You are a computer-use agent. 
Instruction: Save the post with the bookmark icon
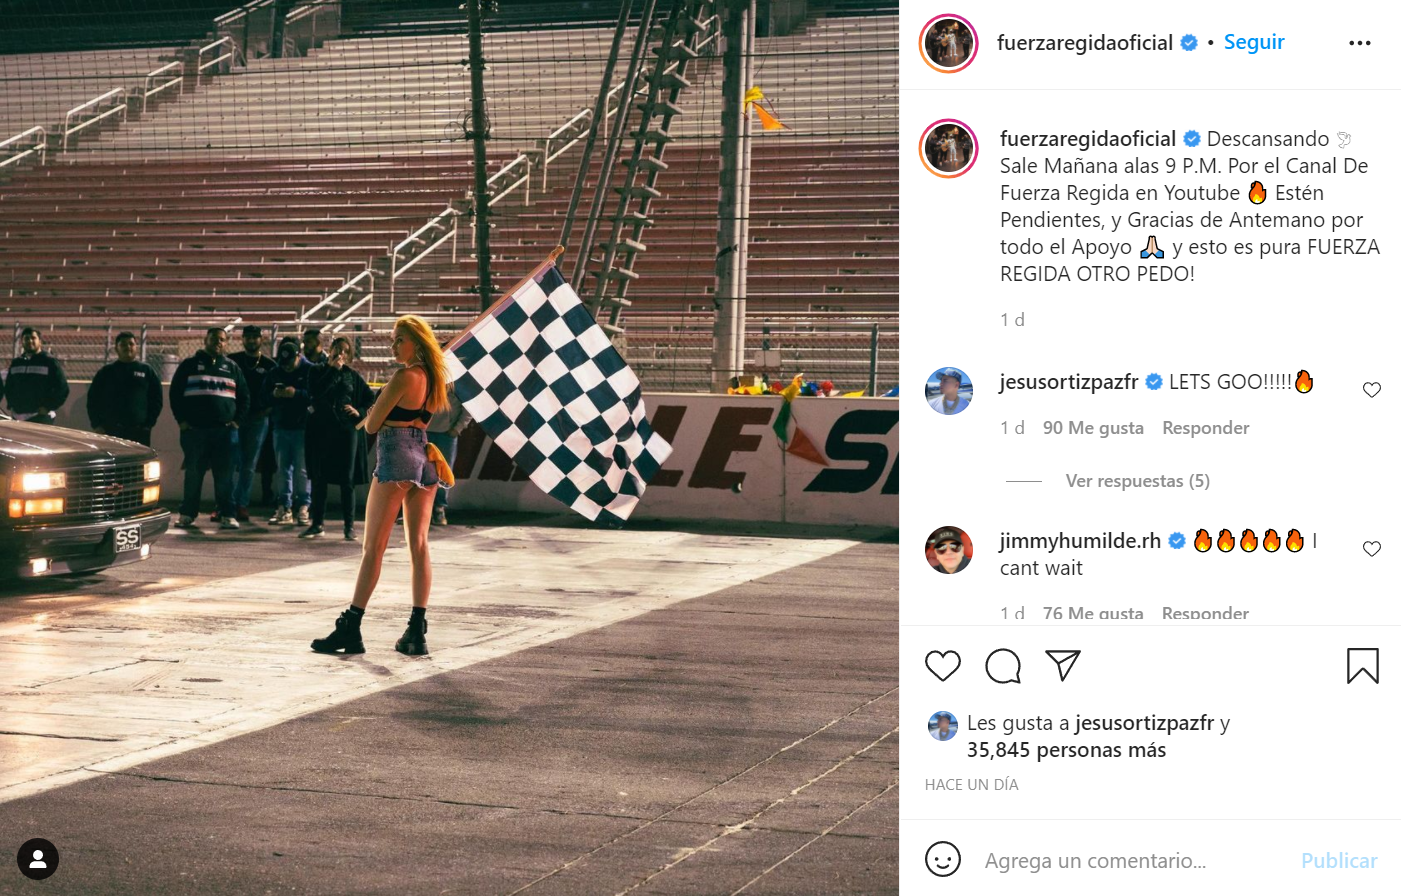(x=1362, y=665)
